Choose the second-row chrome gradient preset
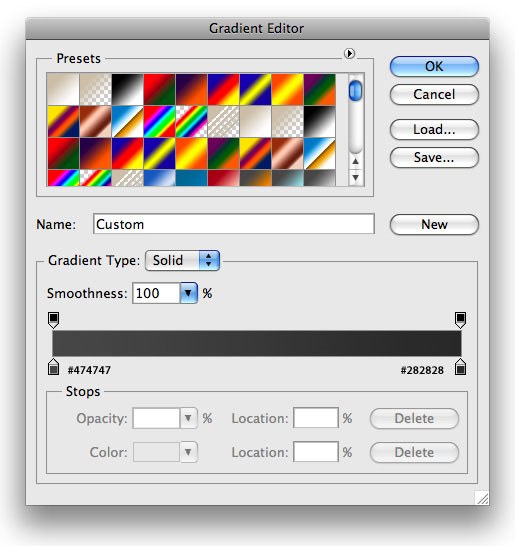This screenshot has height=546, width=515. pos(127,121)
